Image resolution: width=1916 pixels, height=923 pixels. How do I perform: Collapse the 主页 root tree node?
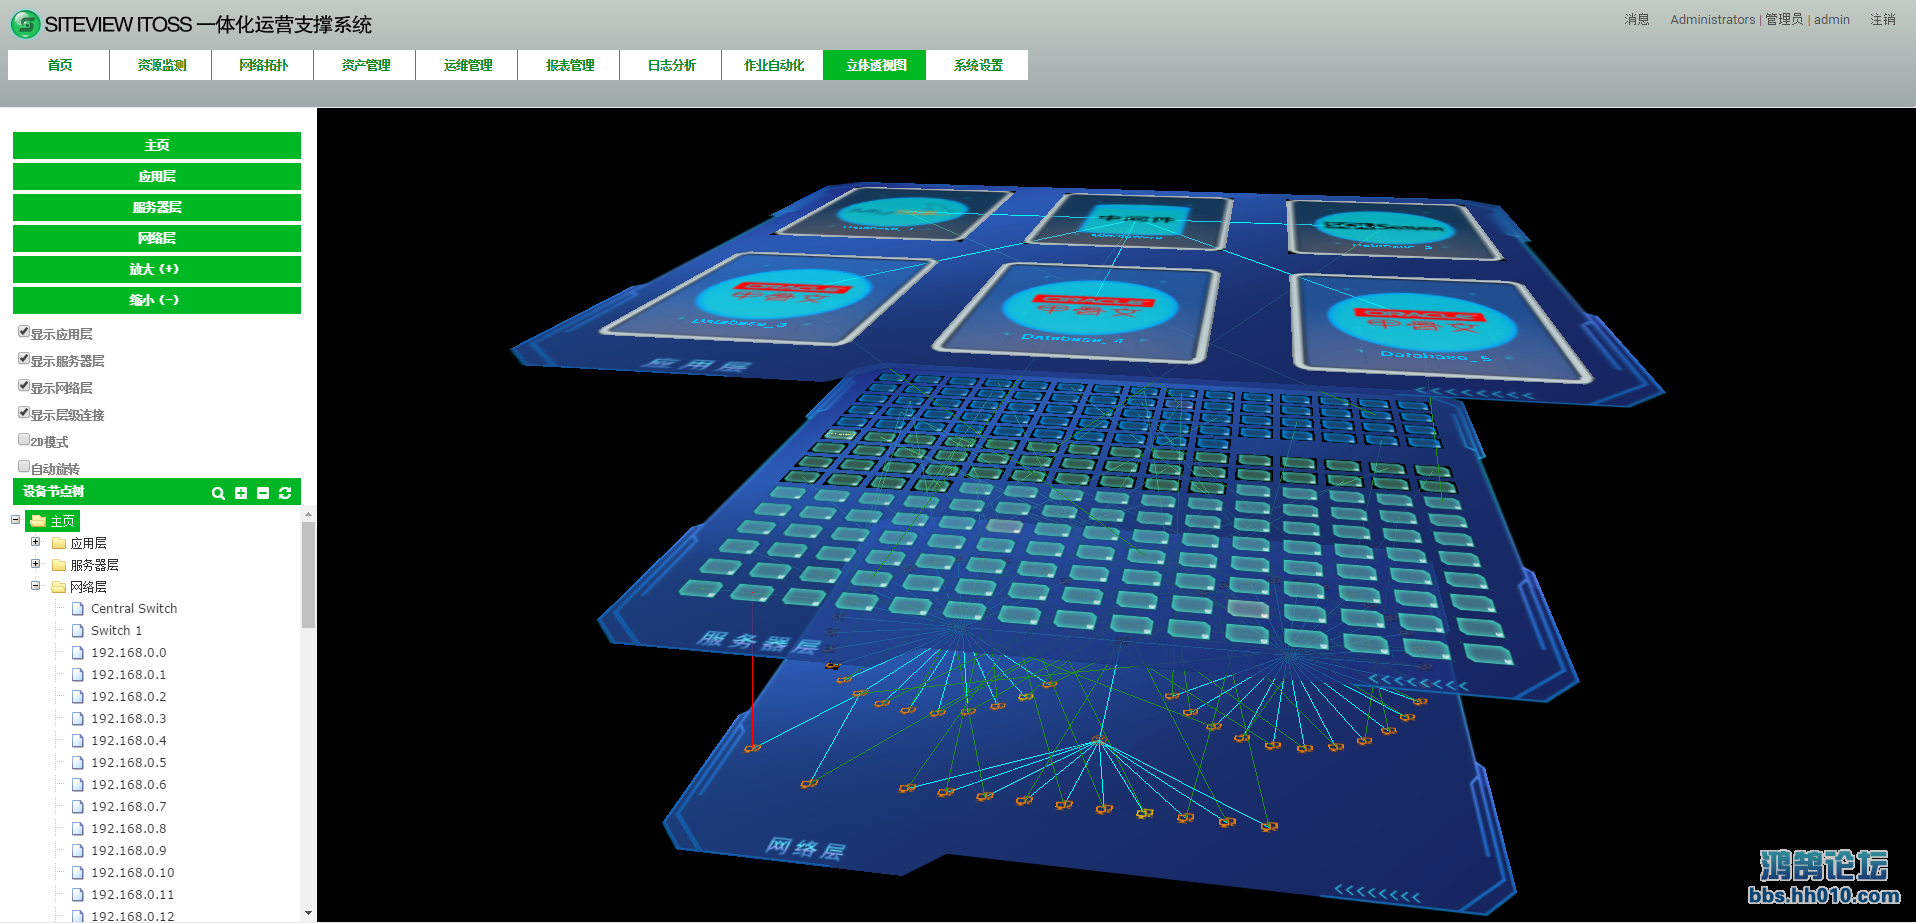(15, 520)
